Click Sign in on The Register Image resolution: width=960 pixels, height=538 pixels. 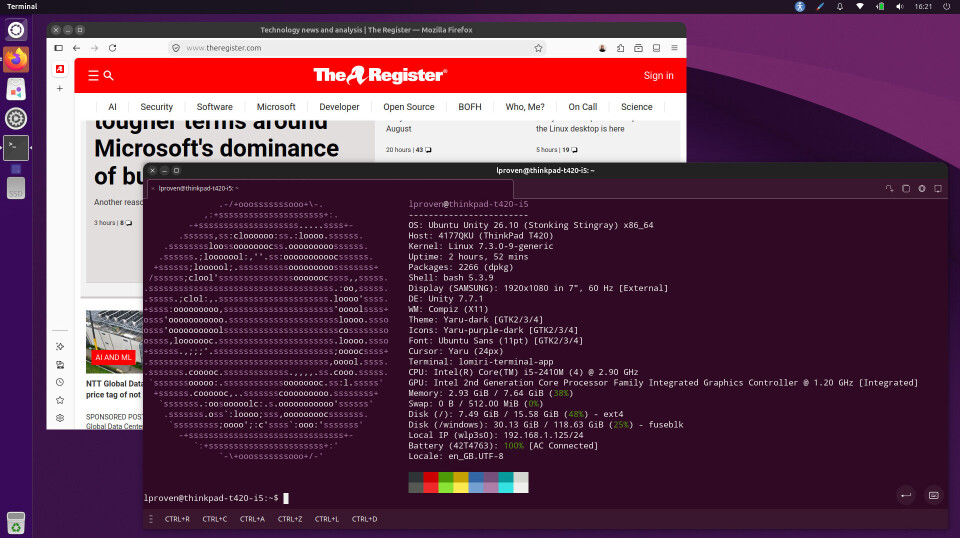(658, 75)
